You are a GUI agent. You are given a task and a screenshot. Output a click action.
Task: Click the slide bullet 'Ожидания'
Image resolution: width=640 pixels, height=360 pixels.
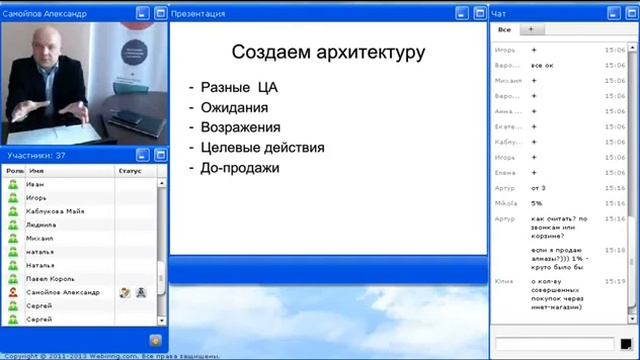click(x=234, y=108)
